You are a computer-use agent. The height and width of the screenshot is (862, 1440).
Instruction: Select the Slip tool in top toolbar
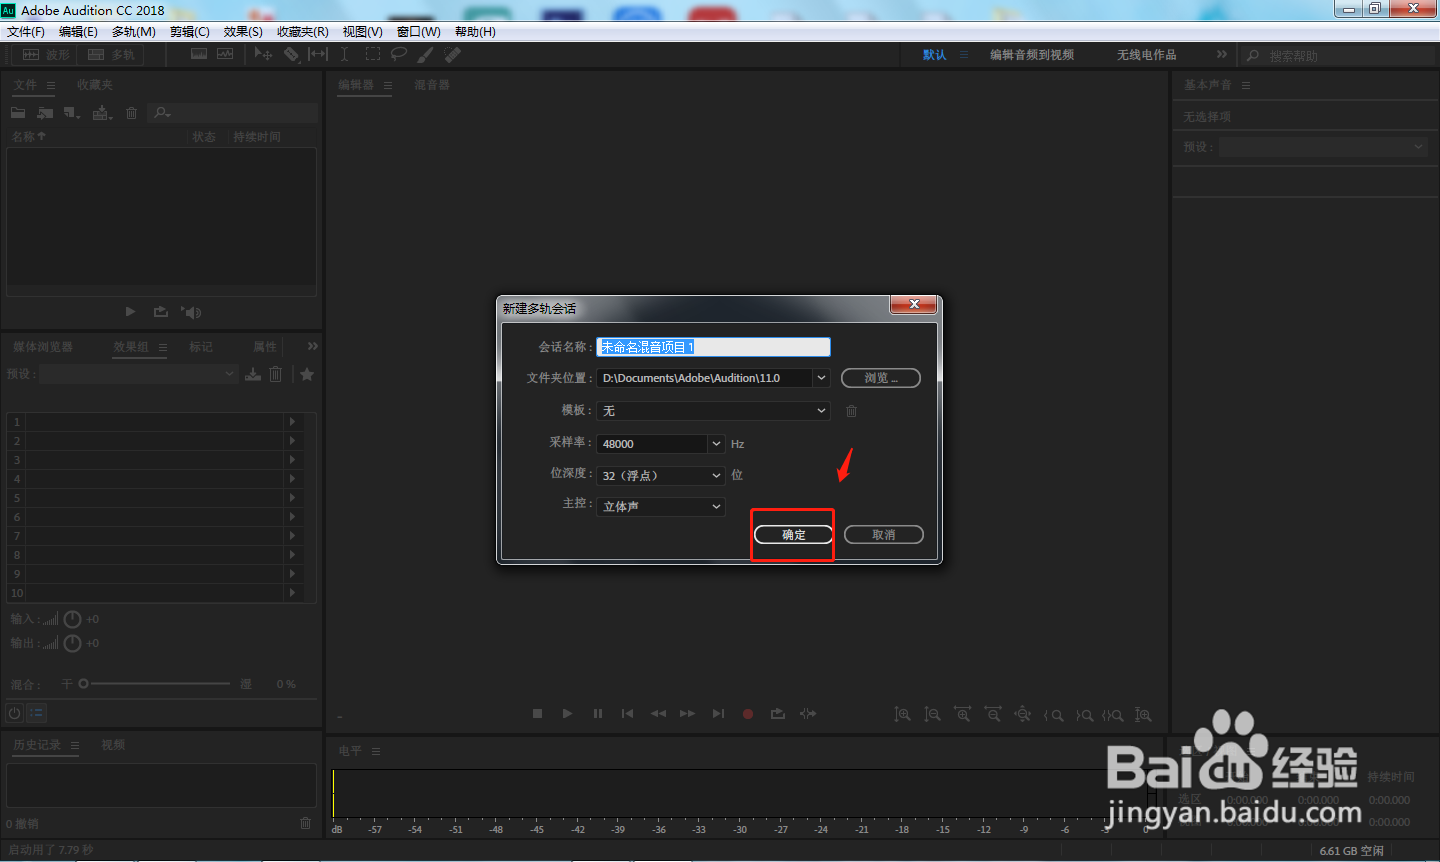[x=318, y=54]
